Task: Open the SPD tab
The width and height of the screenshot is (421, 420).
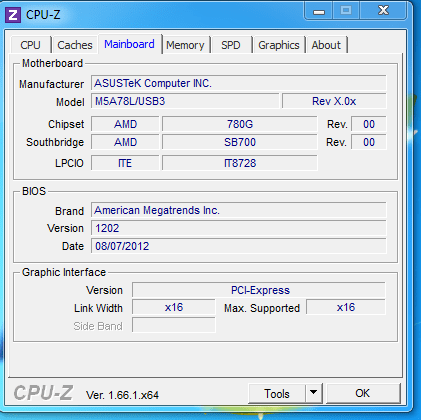Action: tap(231, 45)
